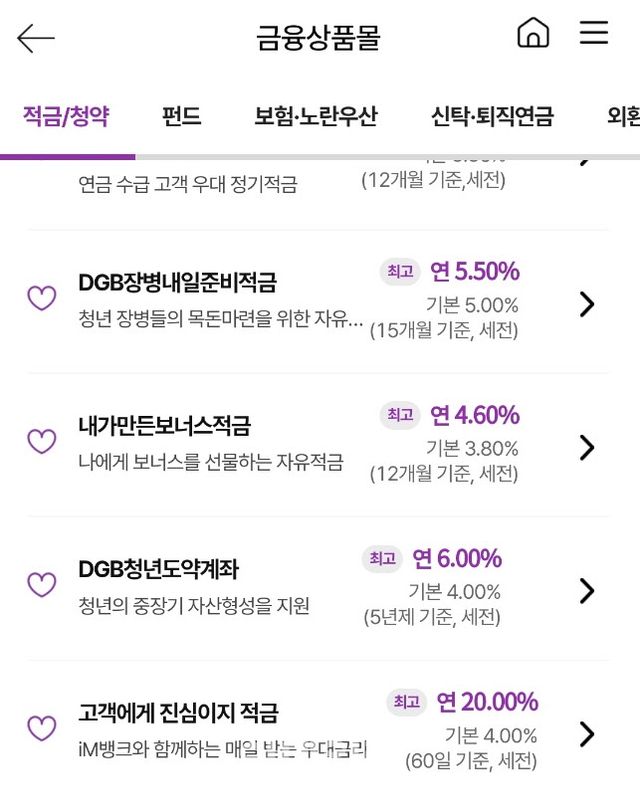Open the 보험·노란우산 tab

315,116
